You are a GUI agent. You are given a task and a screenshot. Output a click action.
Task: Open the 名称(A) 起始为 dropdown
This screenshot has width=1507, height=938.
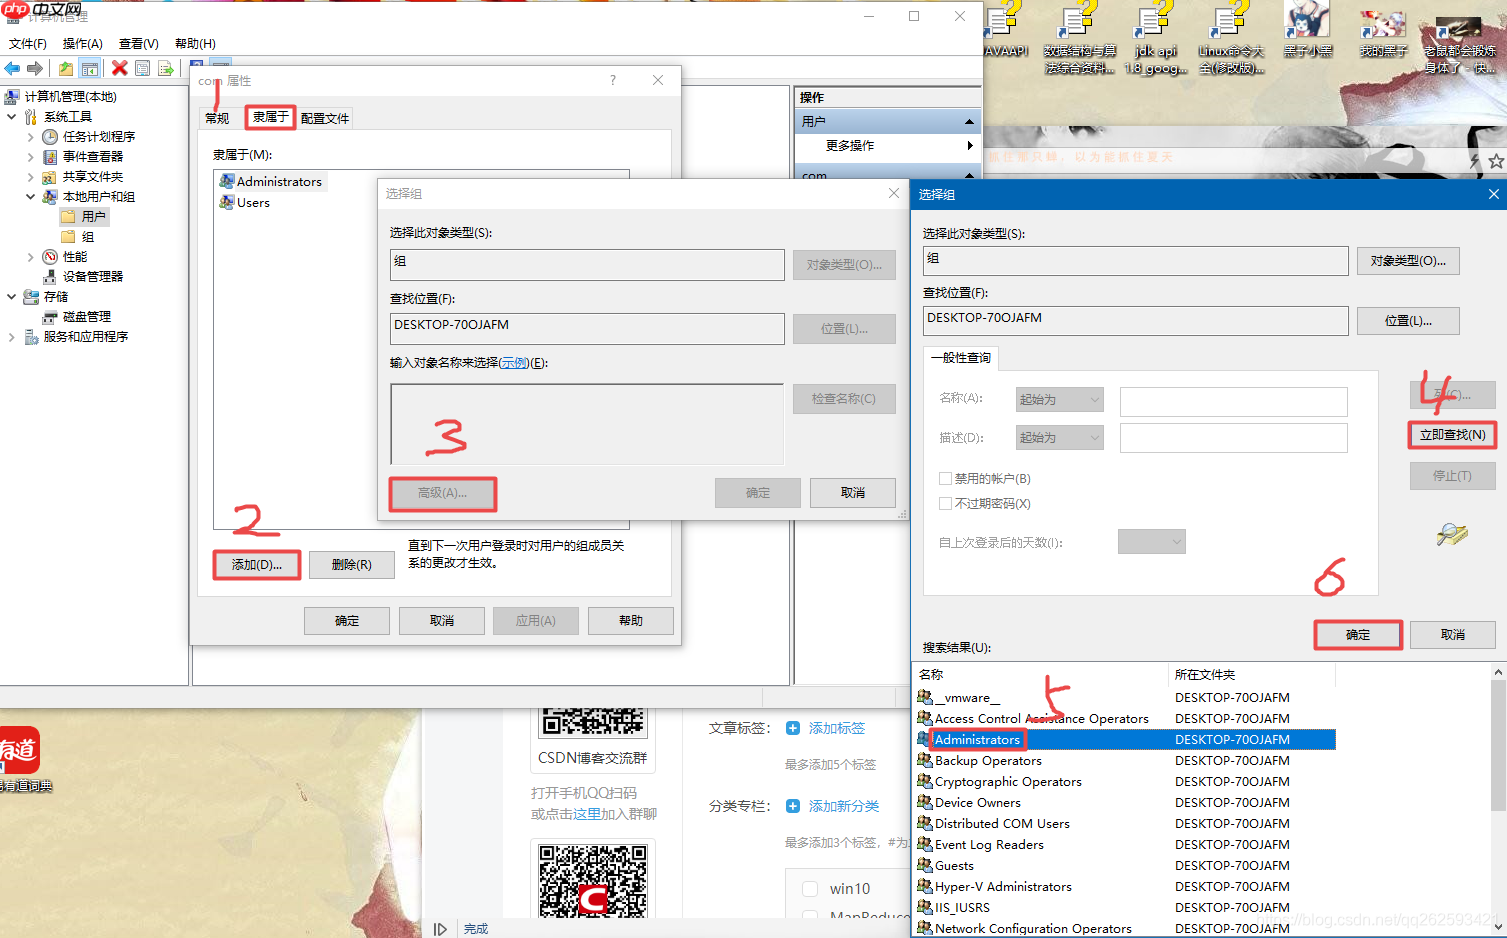(x=1059, y=400)
